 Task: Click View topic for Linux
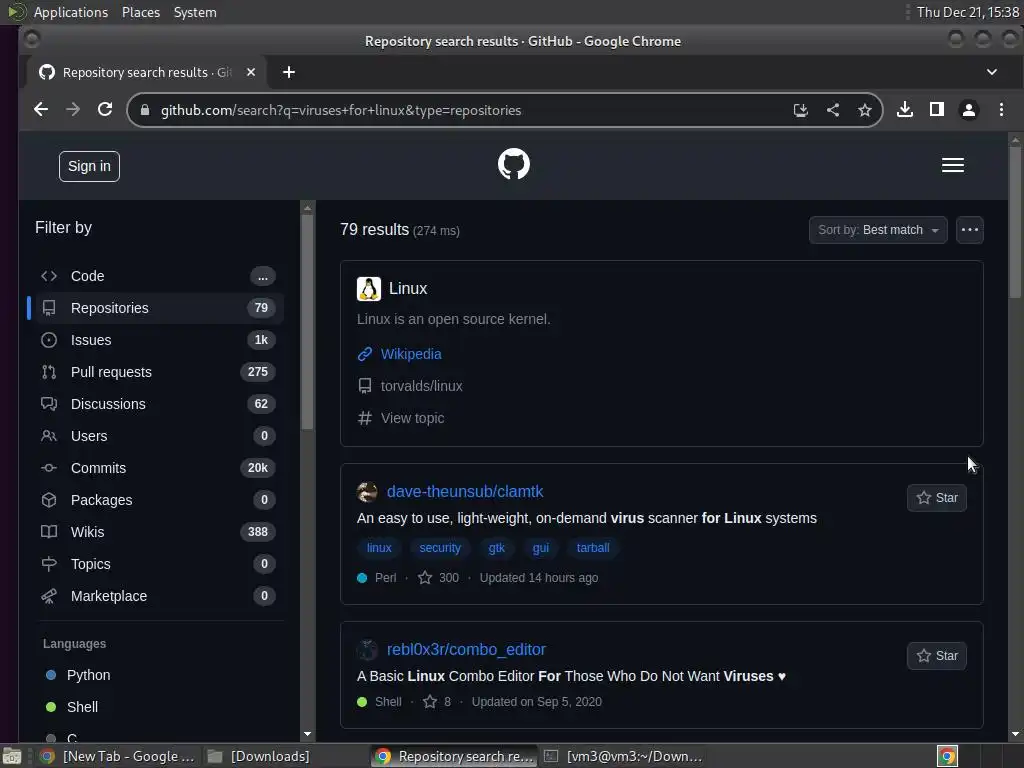tap(412, 418)
